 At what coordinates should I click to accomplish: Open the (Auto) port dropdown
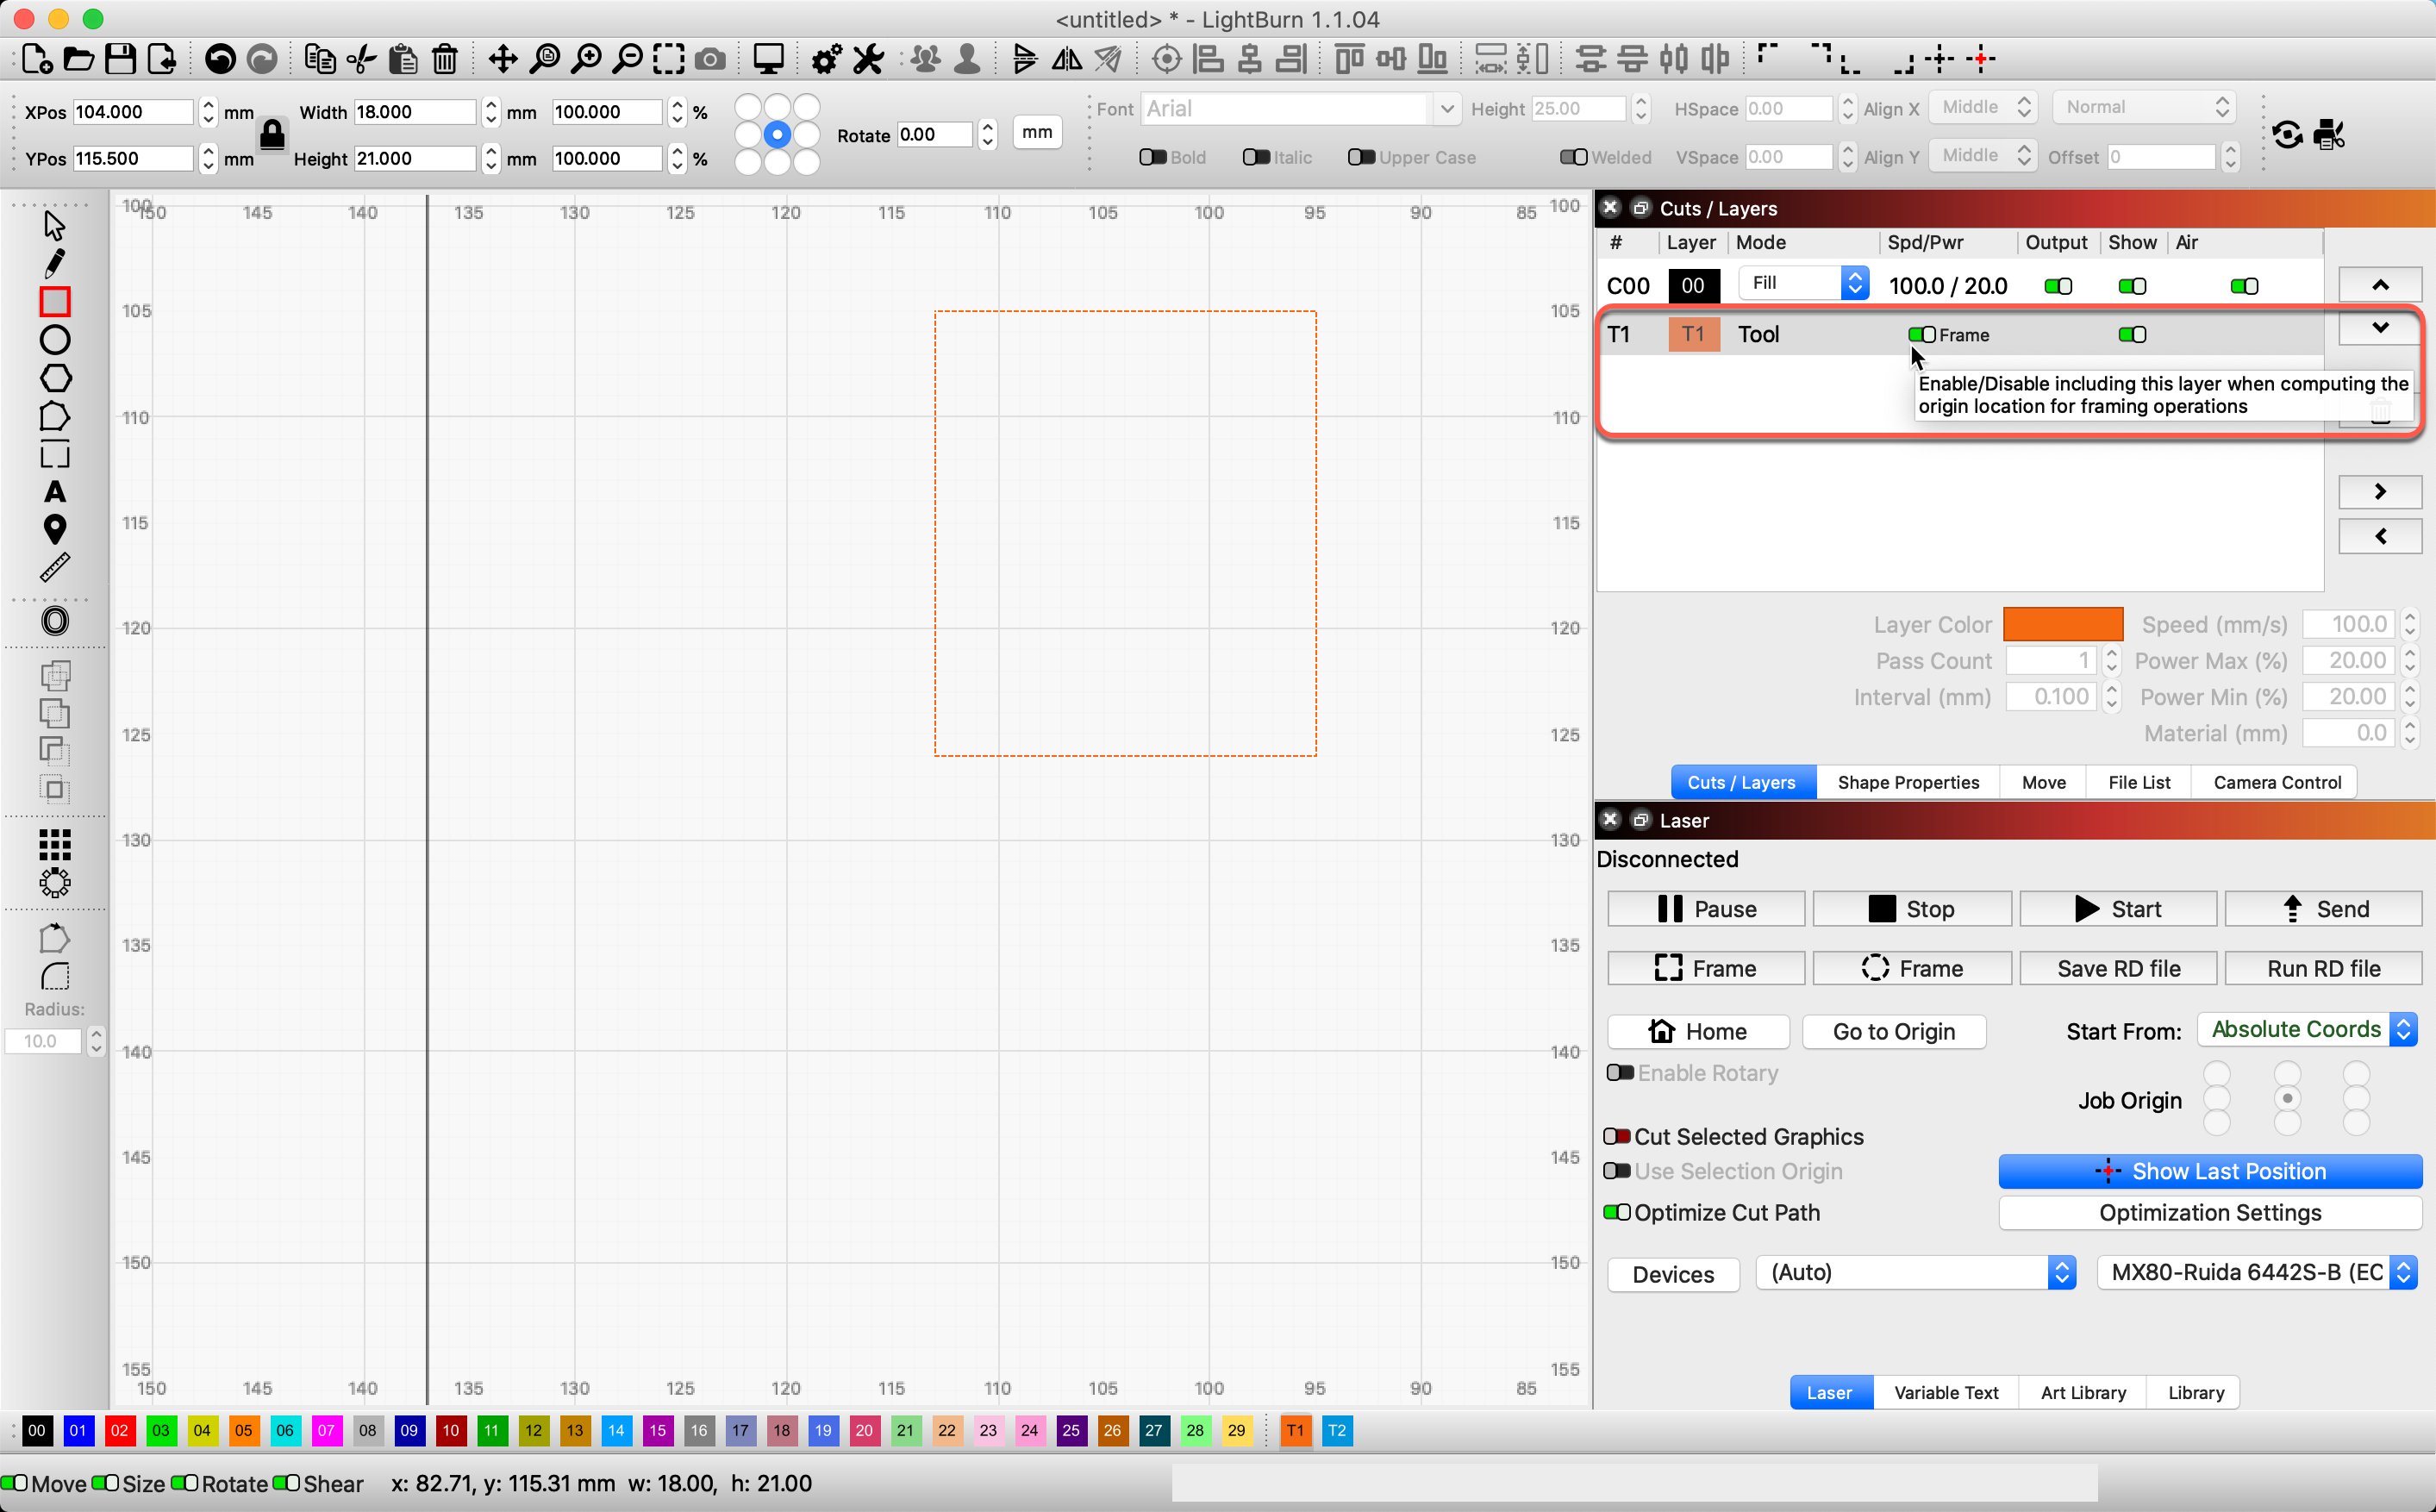(1915, 1273)
